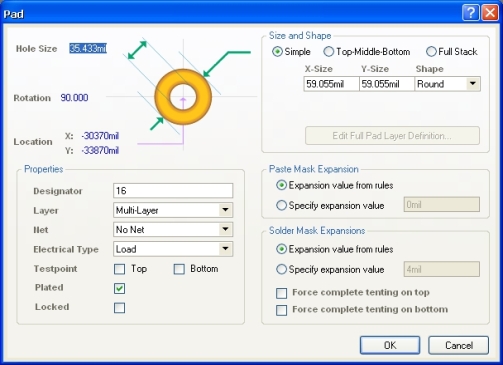Expand the Electrical Type dropdown
This screenshot has height=365, width=503.
tap(226, 249)
